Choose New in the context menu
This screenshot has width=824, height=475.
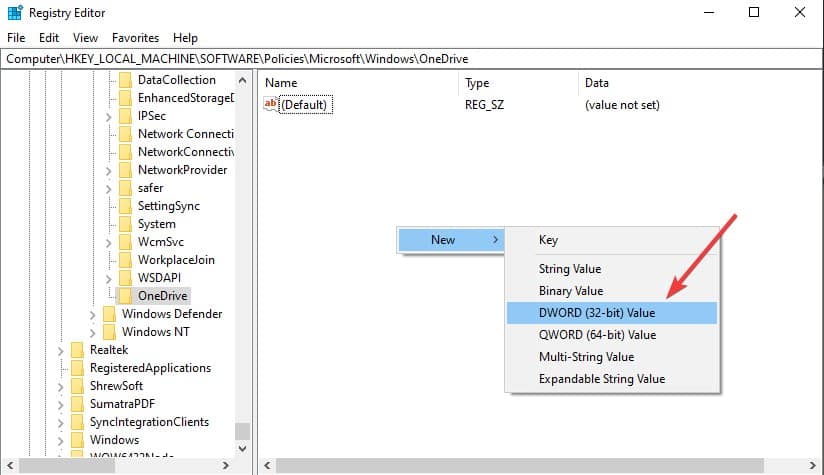451,240
